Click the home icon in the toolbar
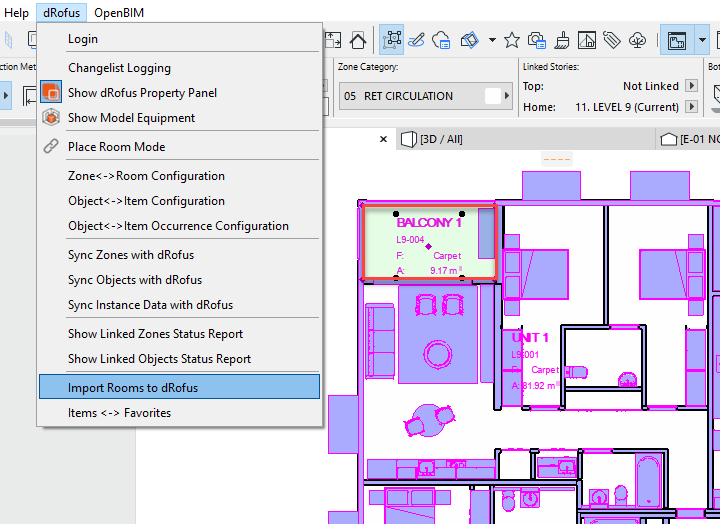This screenshot has height=524, width=720. pos(358,40)
